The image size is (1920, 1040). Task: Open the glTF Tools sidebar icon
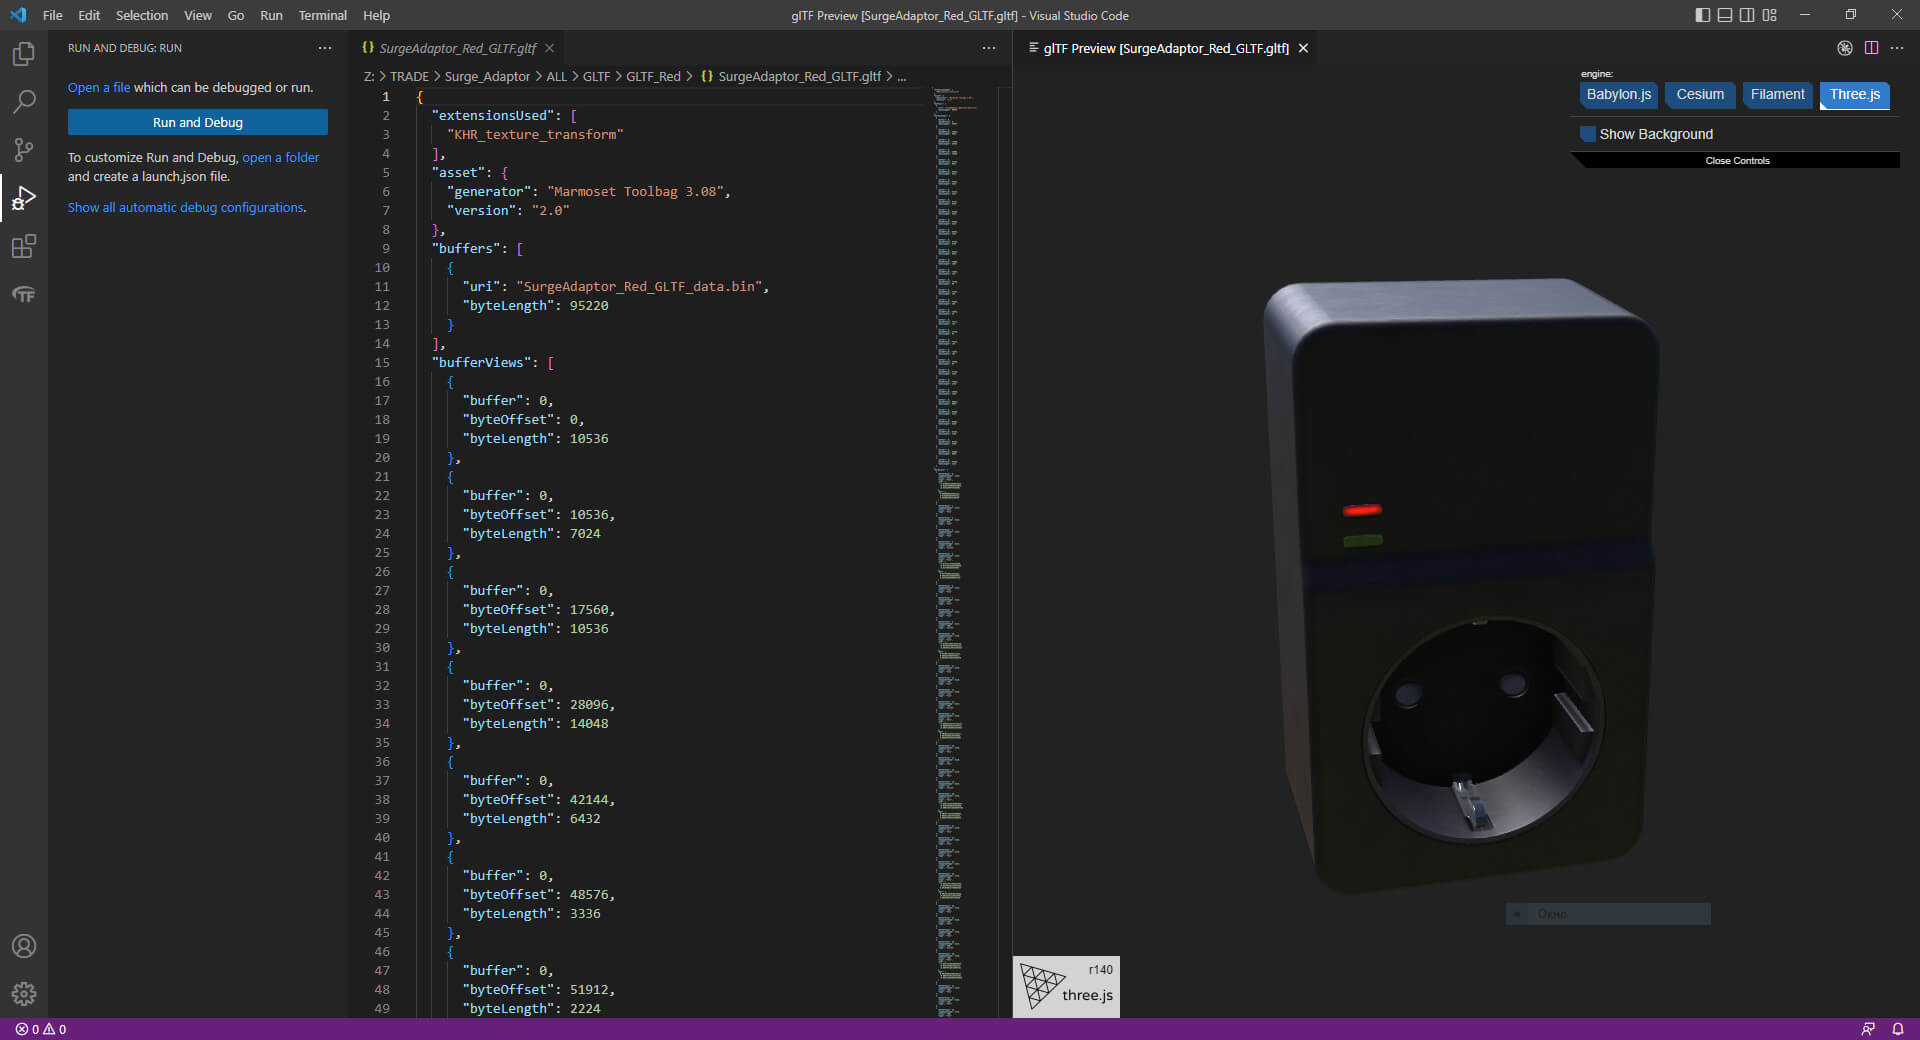click(x=24, y=295)
